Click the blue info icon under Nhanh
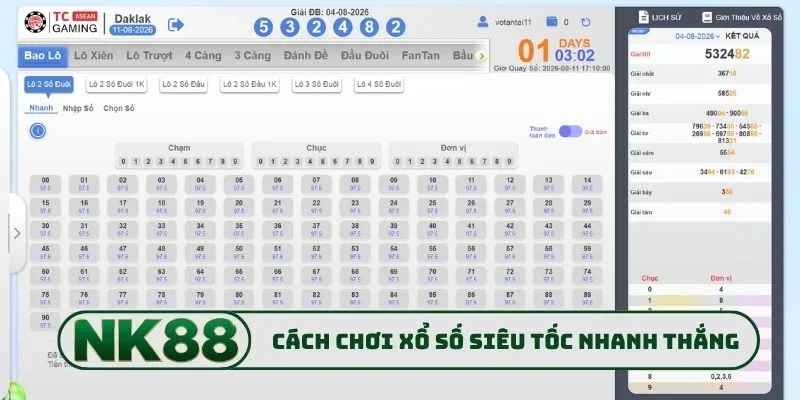The width and height of the screenshot is (800, 400). click(38, 131)
